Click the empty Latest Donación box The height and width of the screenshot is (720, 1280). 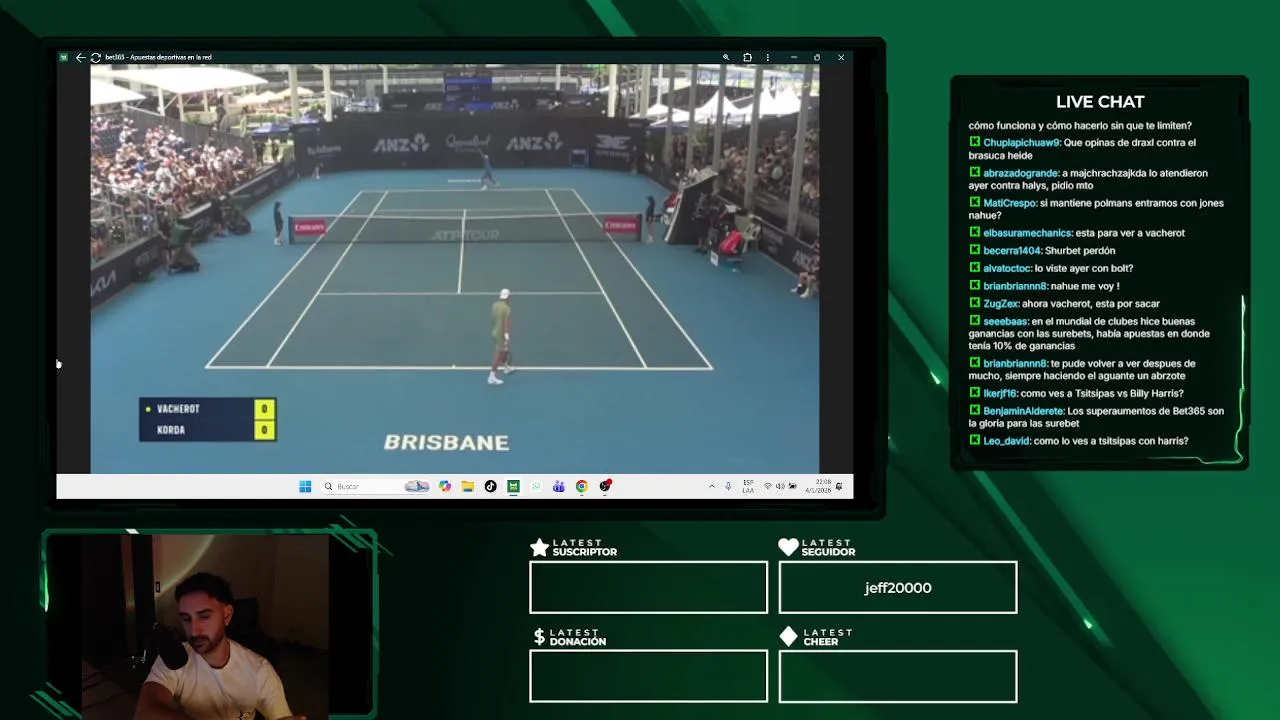[x=649, y=676]
